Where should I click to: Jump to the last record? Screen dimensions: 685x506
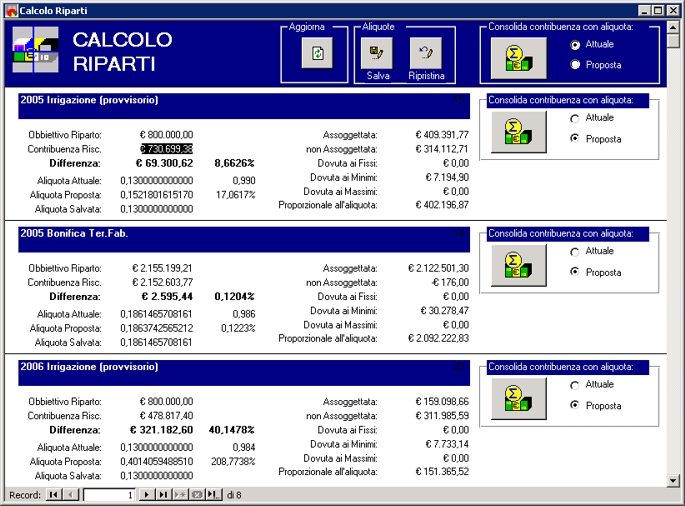point(163,495)
